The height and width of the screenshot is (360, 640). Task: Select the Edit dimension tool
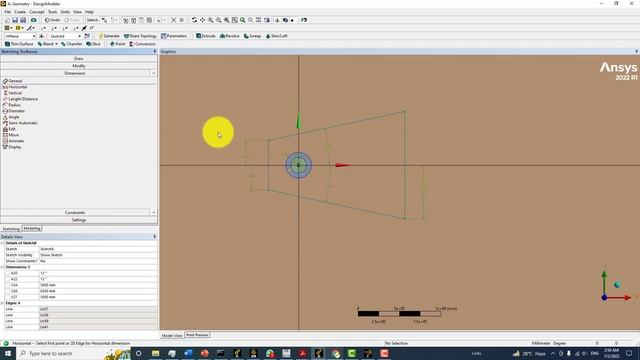pos(9,129)
